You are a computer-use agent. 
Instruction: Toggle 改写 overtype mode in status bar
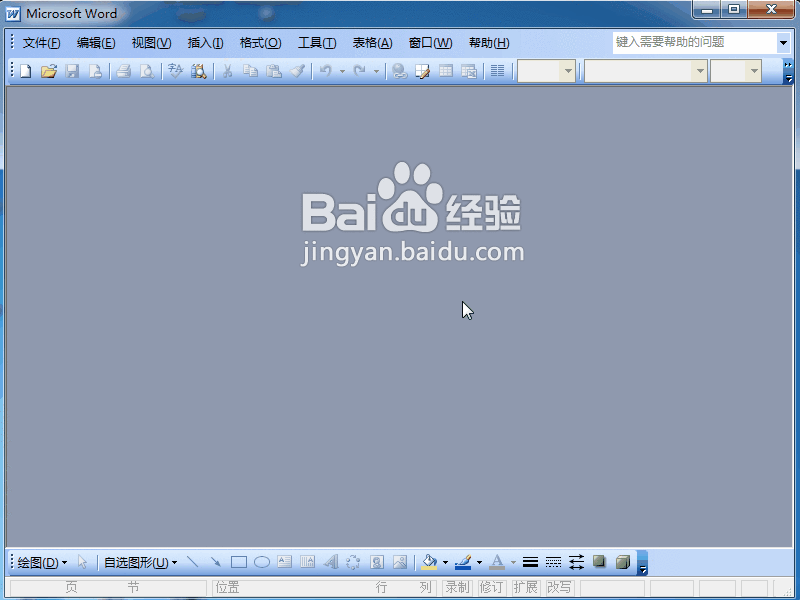tap(560, 588)
